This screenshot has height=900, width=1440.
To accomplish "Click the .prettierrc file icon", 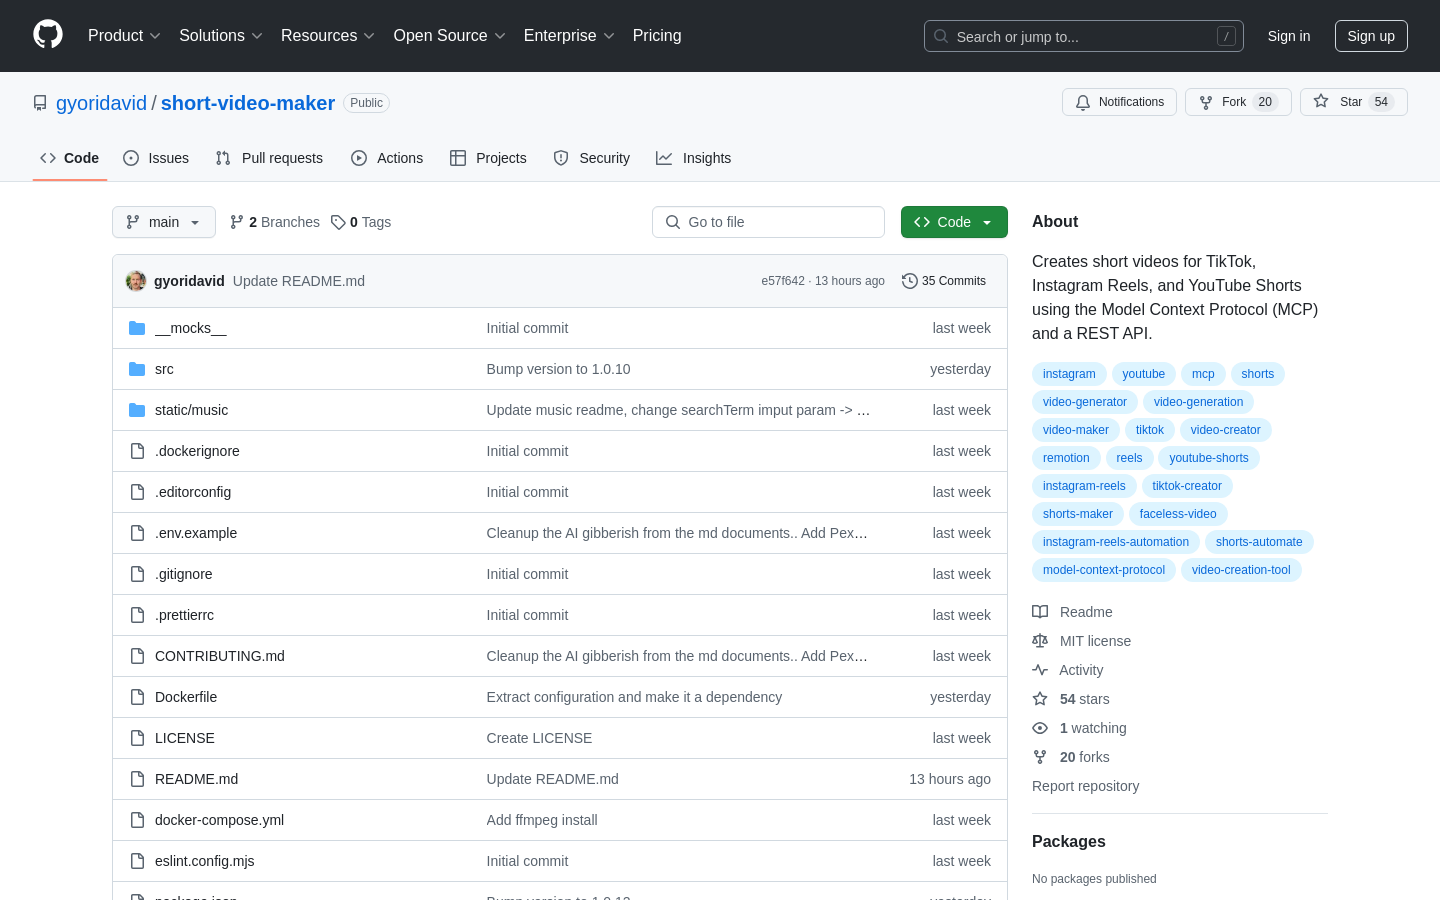I will coord(137,615).
